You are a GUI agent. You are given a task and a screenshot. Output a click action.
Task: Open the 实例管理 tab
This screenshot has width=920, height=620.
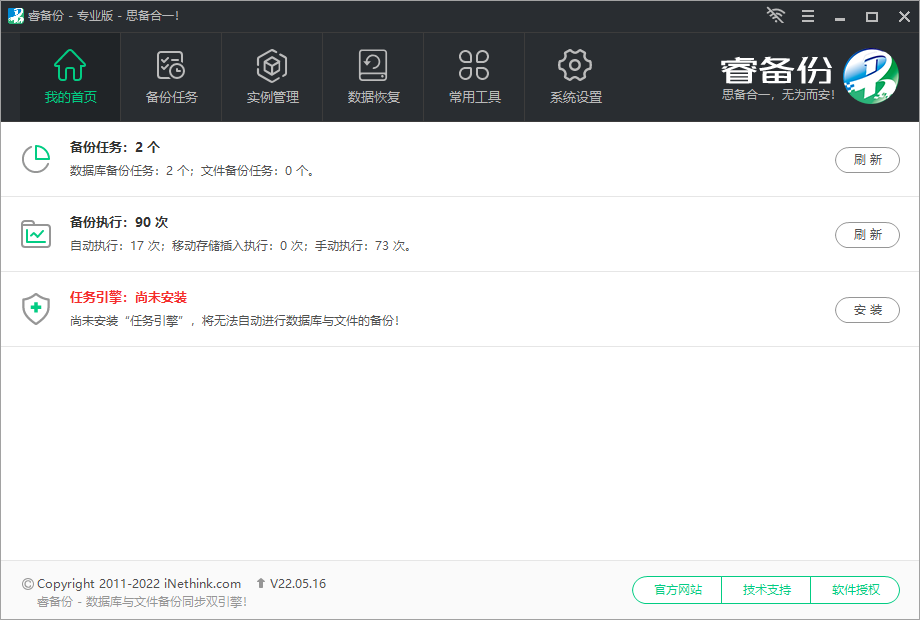click(x=272, y=77)
